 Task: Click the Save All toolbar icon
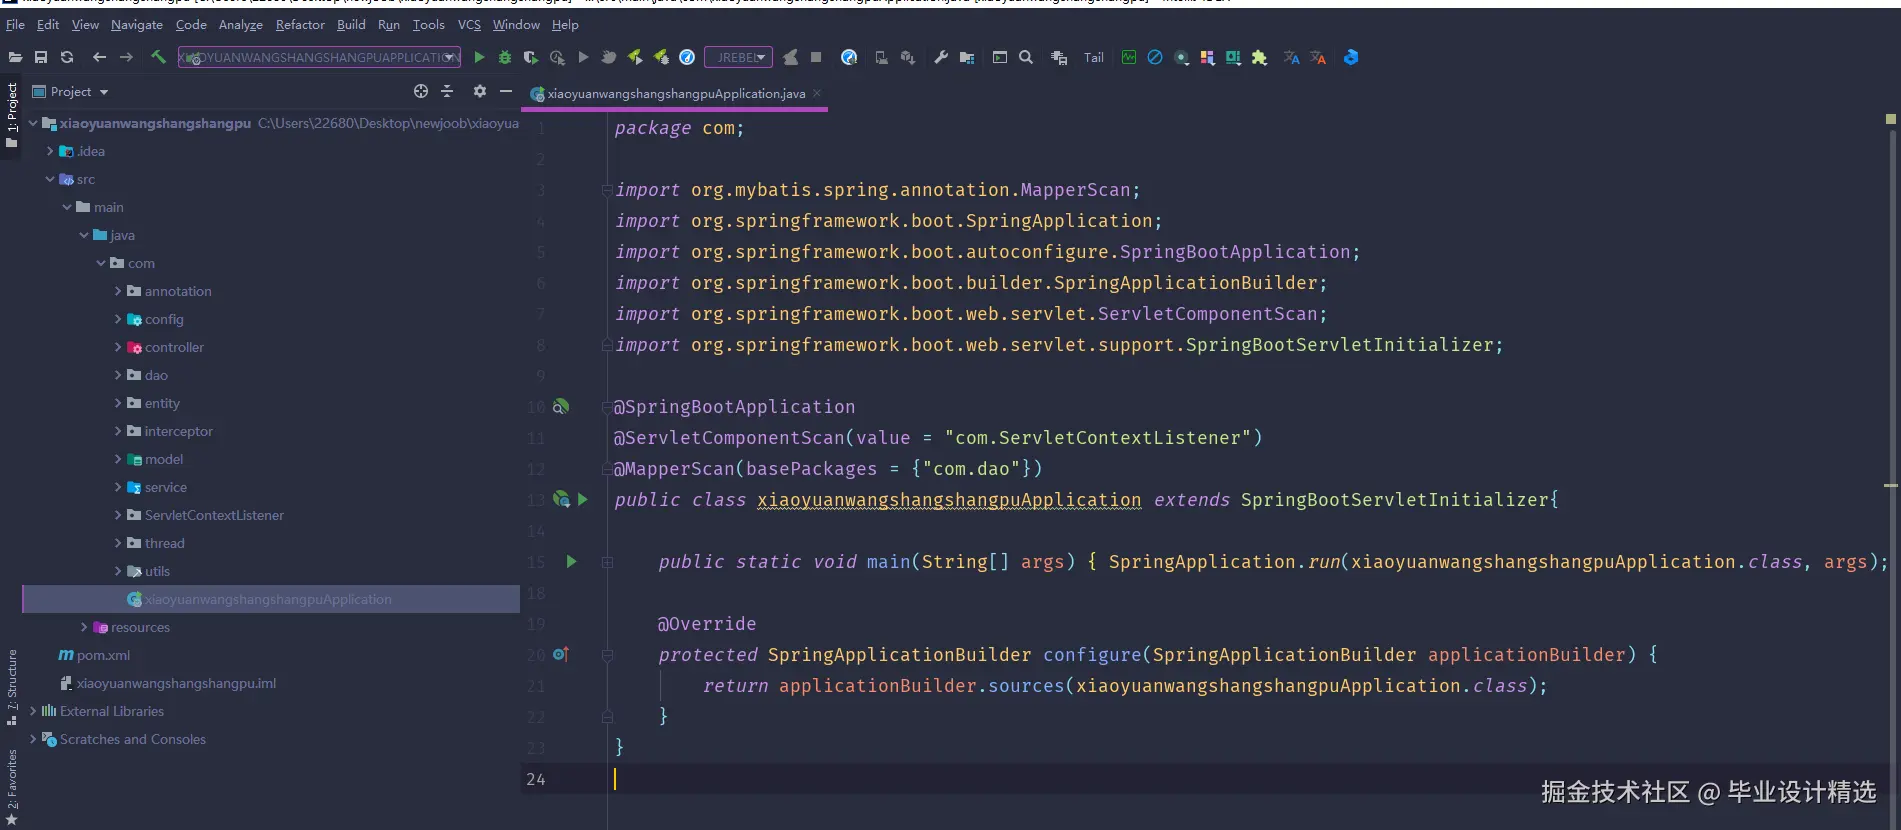41,58
